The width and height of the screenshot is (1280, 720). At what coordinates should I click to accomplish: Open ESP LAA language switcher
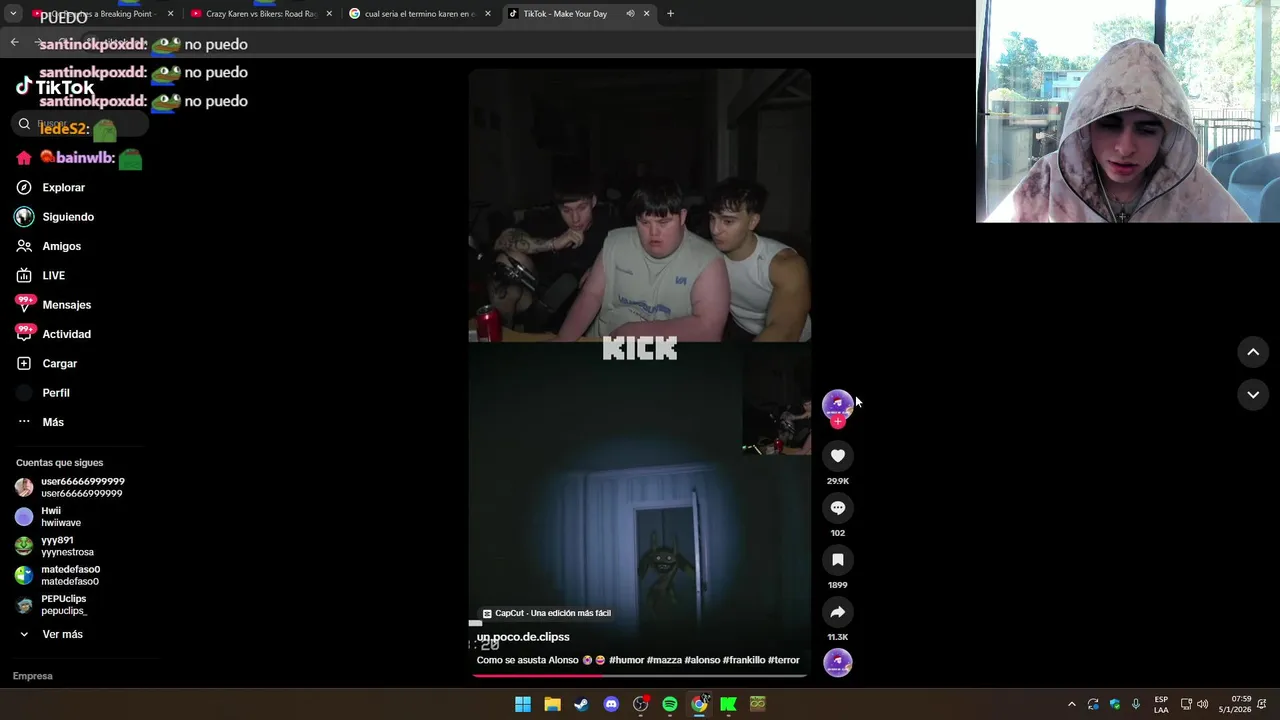[x=1161, y=704]
